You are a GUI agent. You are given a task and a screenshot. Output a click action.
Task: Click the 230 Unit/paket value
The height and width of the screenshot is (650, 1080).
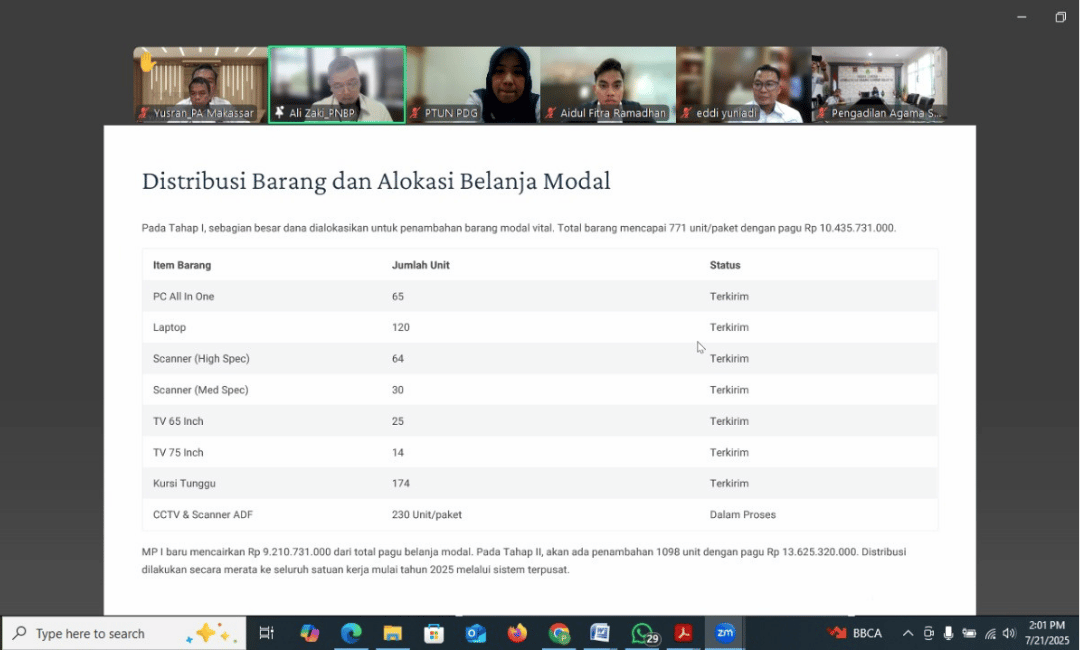tap(426, 514)
